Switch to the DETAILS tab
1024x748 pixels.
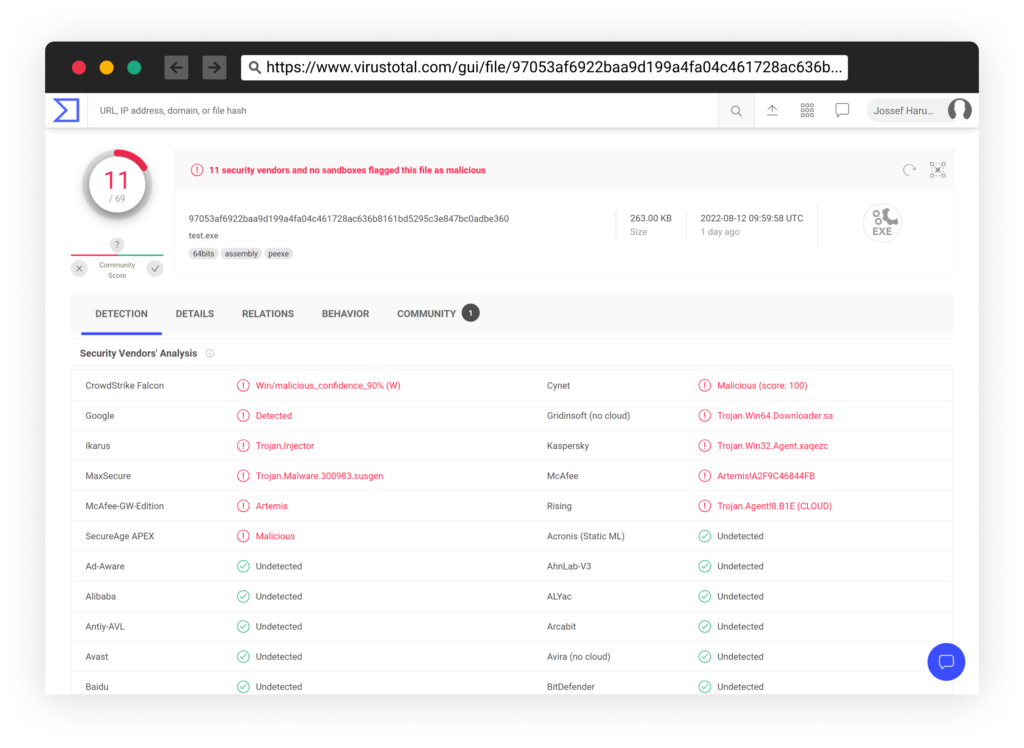[195, 314]
